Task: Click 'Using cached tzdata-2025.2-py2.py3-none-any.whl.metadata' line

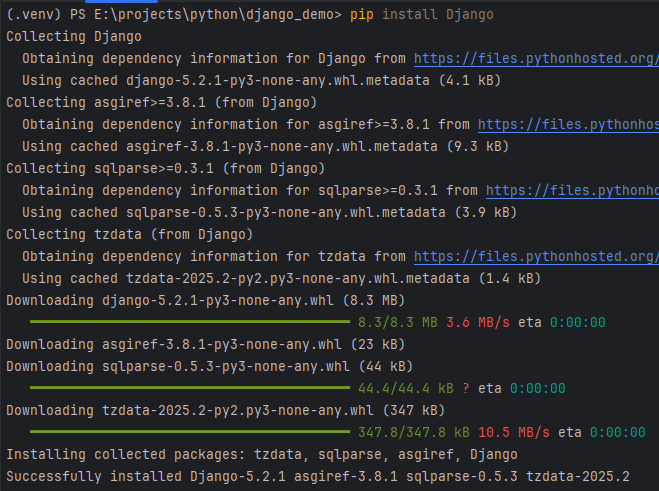Action: [282, 278]
